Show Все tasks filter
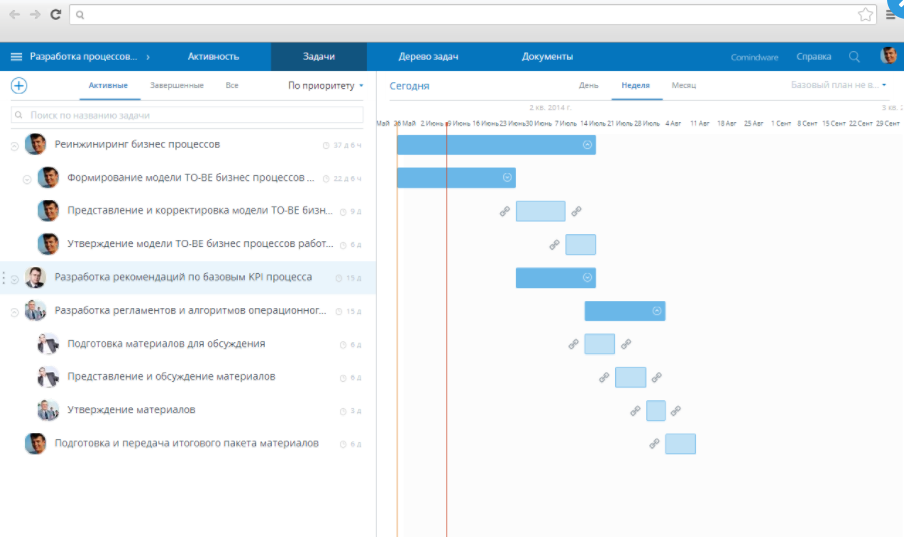 232,85
